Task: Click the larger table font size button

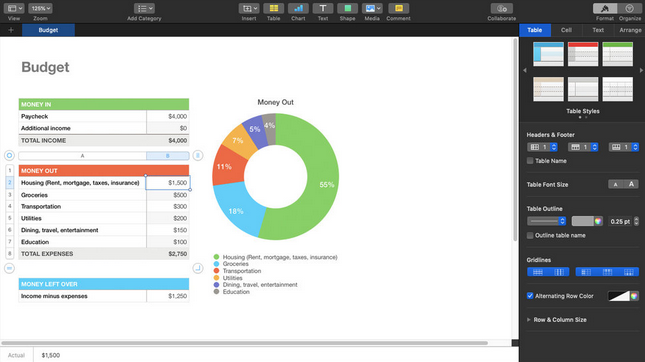Action: tap(631, 184)
